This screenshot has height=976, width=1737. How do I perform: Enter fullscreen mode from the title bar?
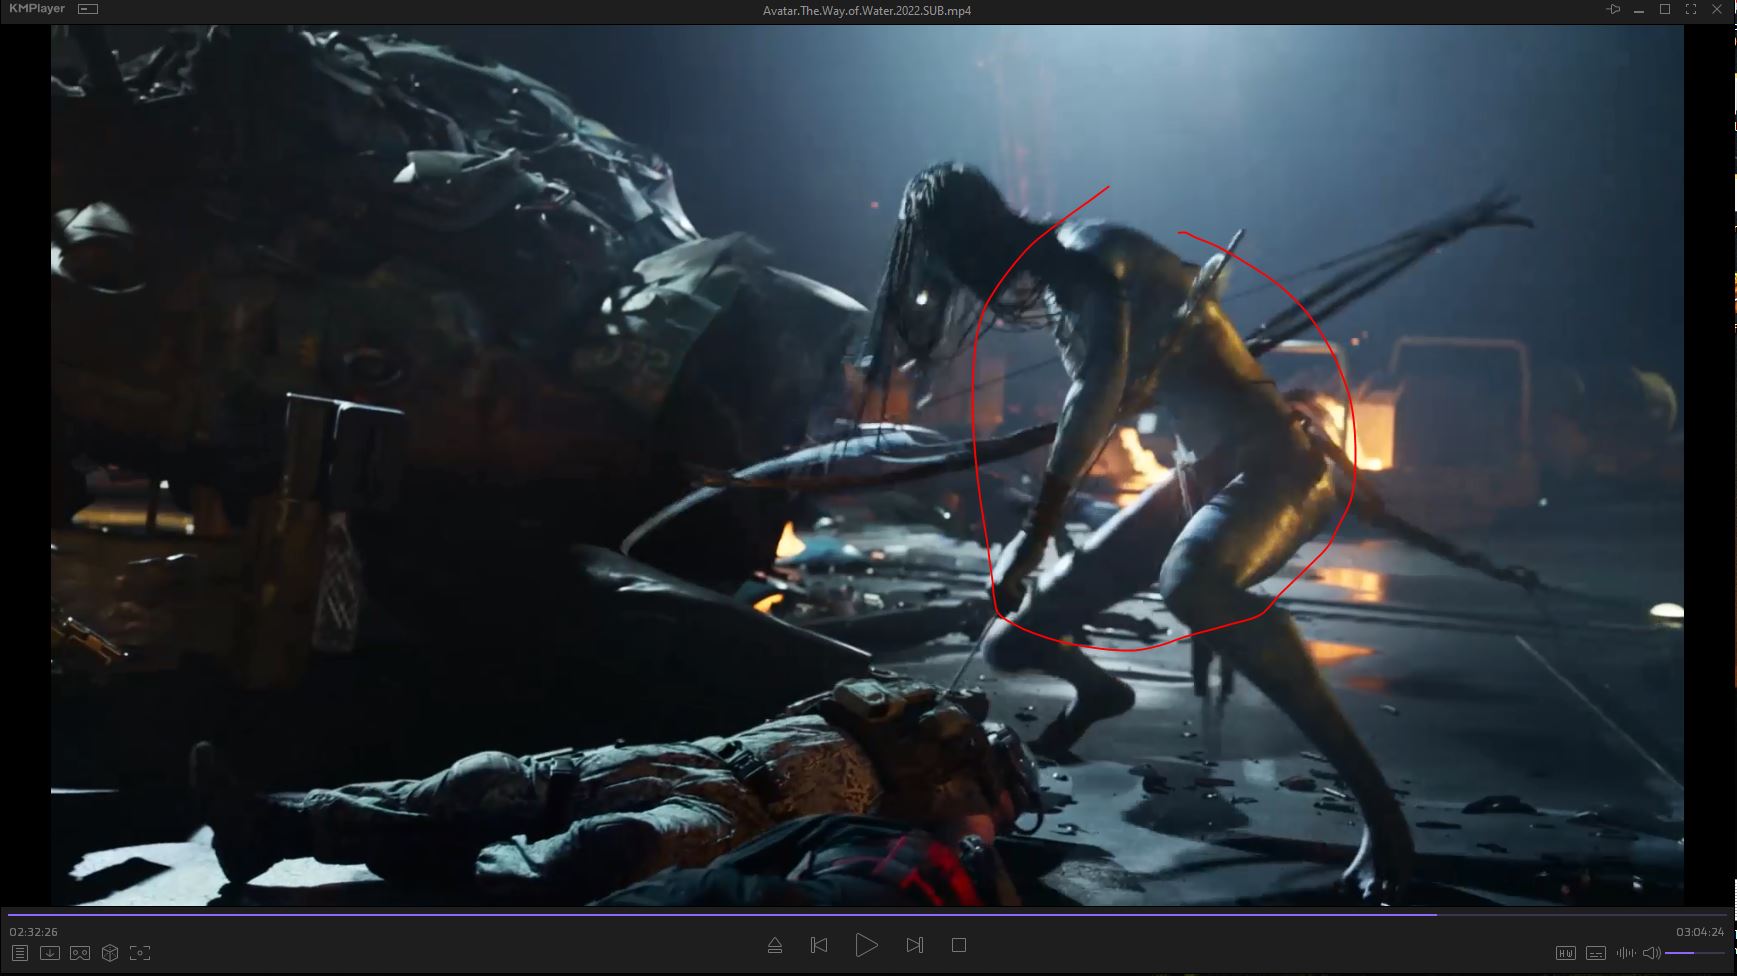(x=1691, y=10)
